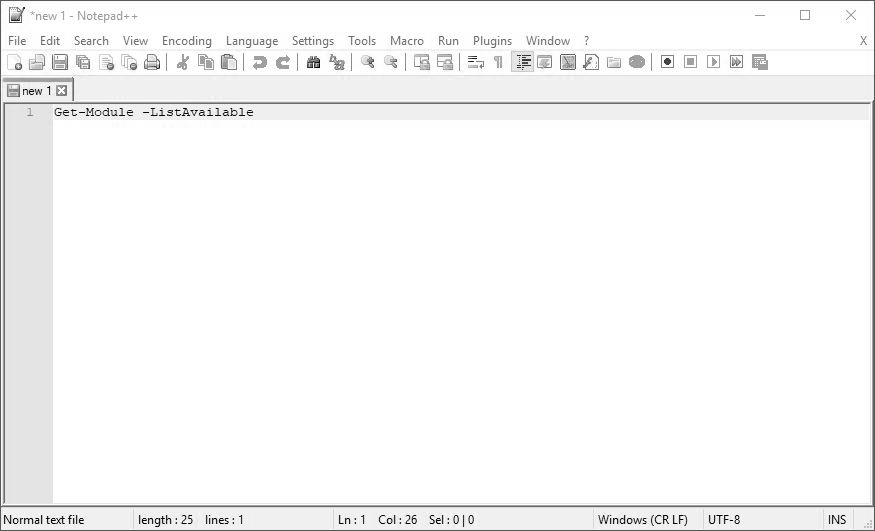Image resolution: width=875 pixels, height=531 pixels.
Task: Select the new 1 document tab
Action: [35, 91]
